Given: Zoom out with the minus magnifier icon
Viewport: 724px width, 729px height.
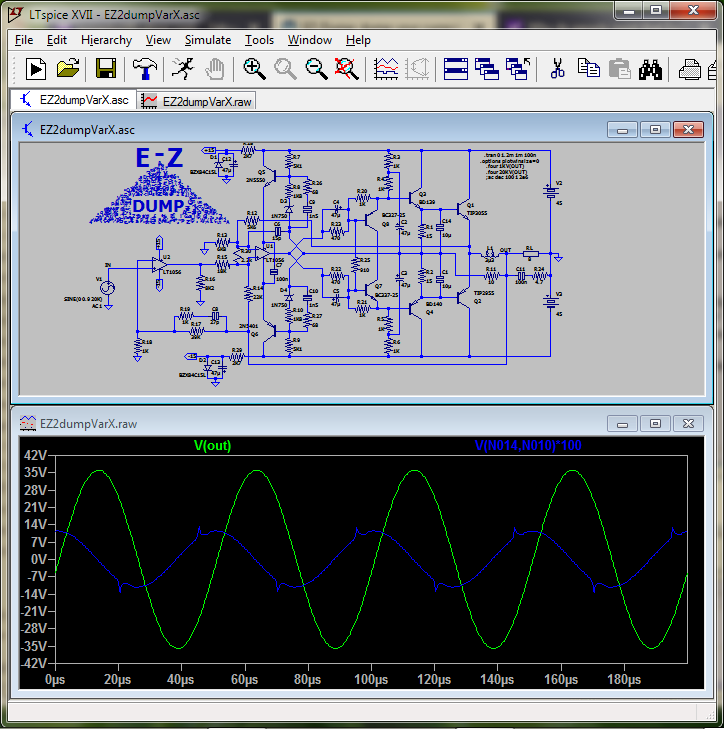Looking at the screenshot, I should coord(316,69).
